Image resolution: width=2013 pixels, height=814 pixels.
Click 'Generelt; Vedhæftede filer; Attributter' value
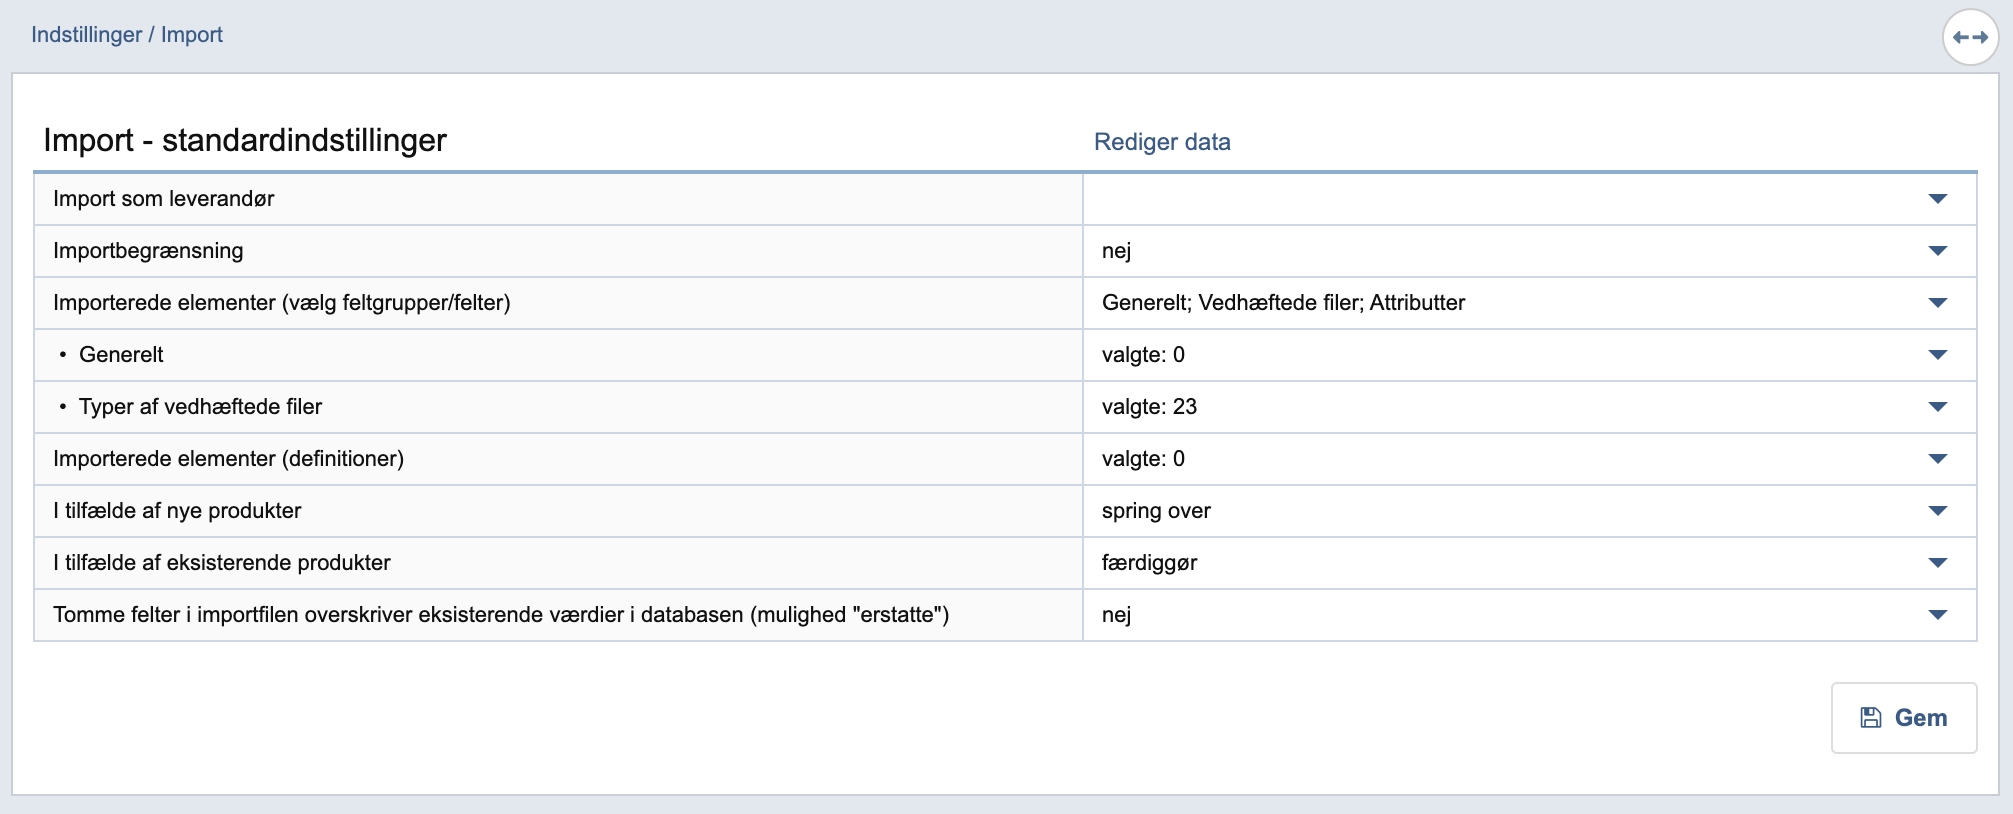[1283, 303]
